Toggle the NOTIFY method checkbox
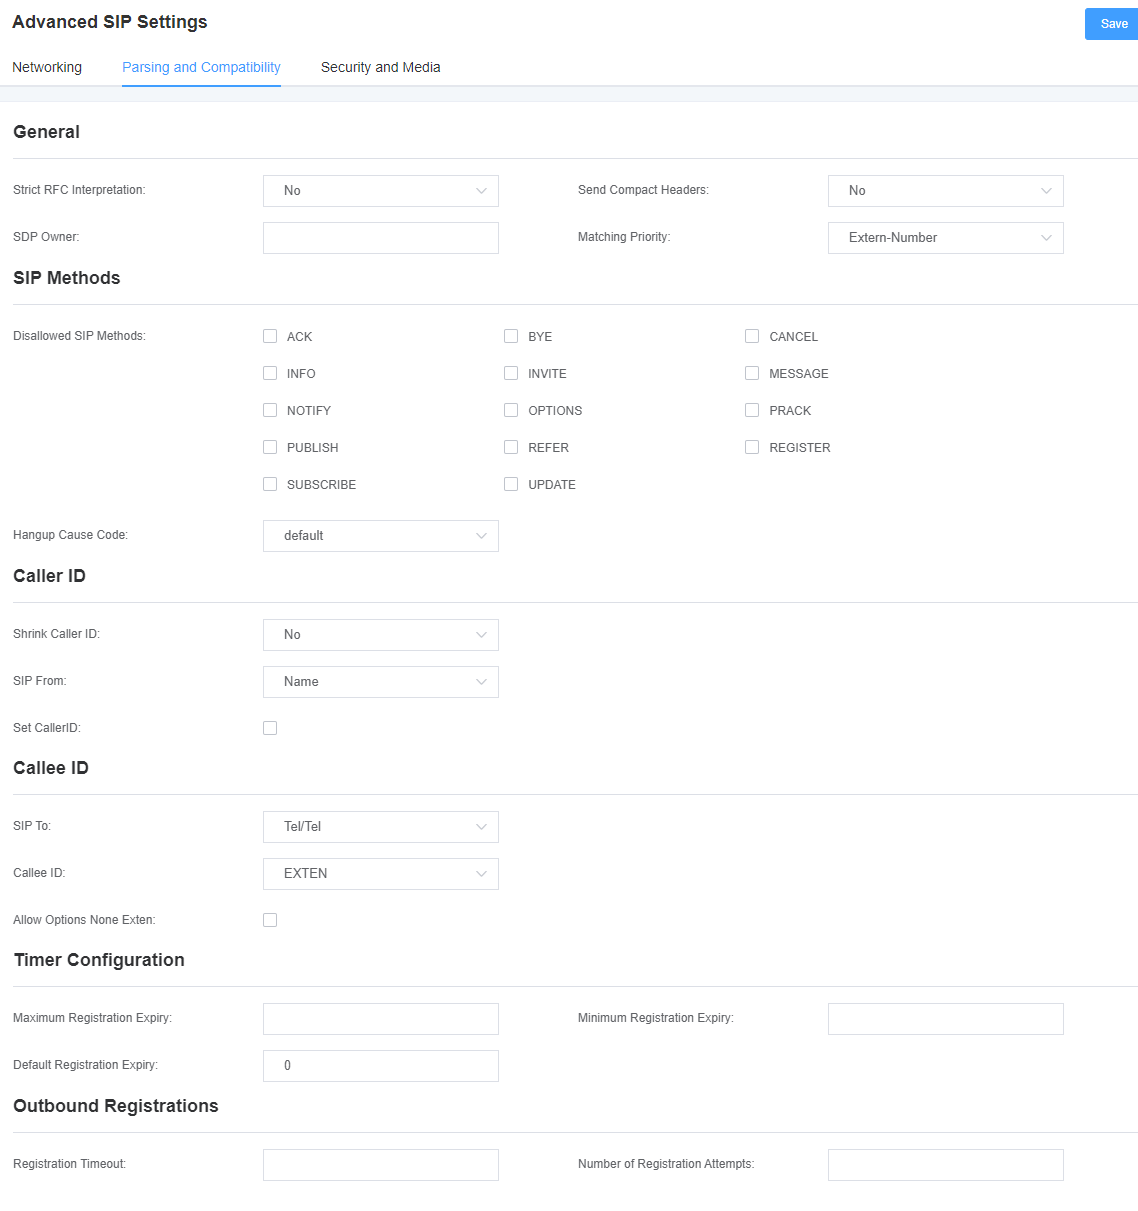1138x1211 pixels. pos(270,410)
